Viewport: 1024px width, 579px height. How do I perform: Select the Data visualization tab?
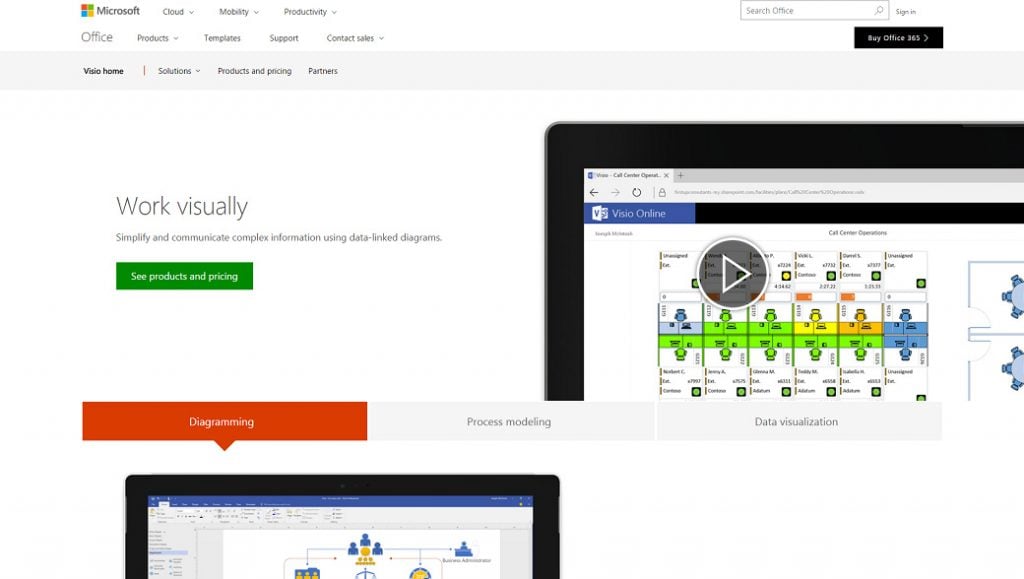click(x=799, y=421)
